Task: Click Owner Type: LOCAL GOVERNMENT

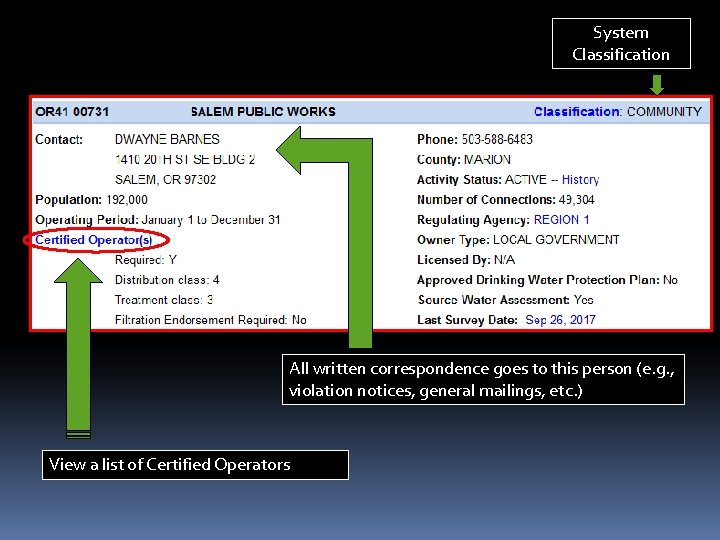Action: (x=518, y=240)
